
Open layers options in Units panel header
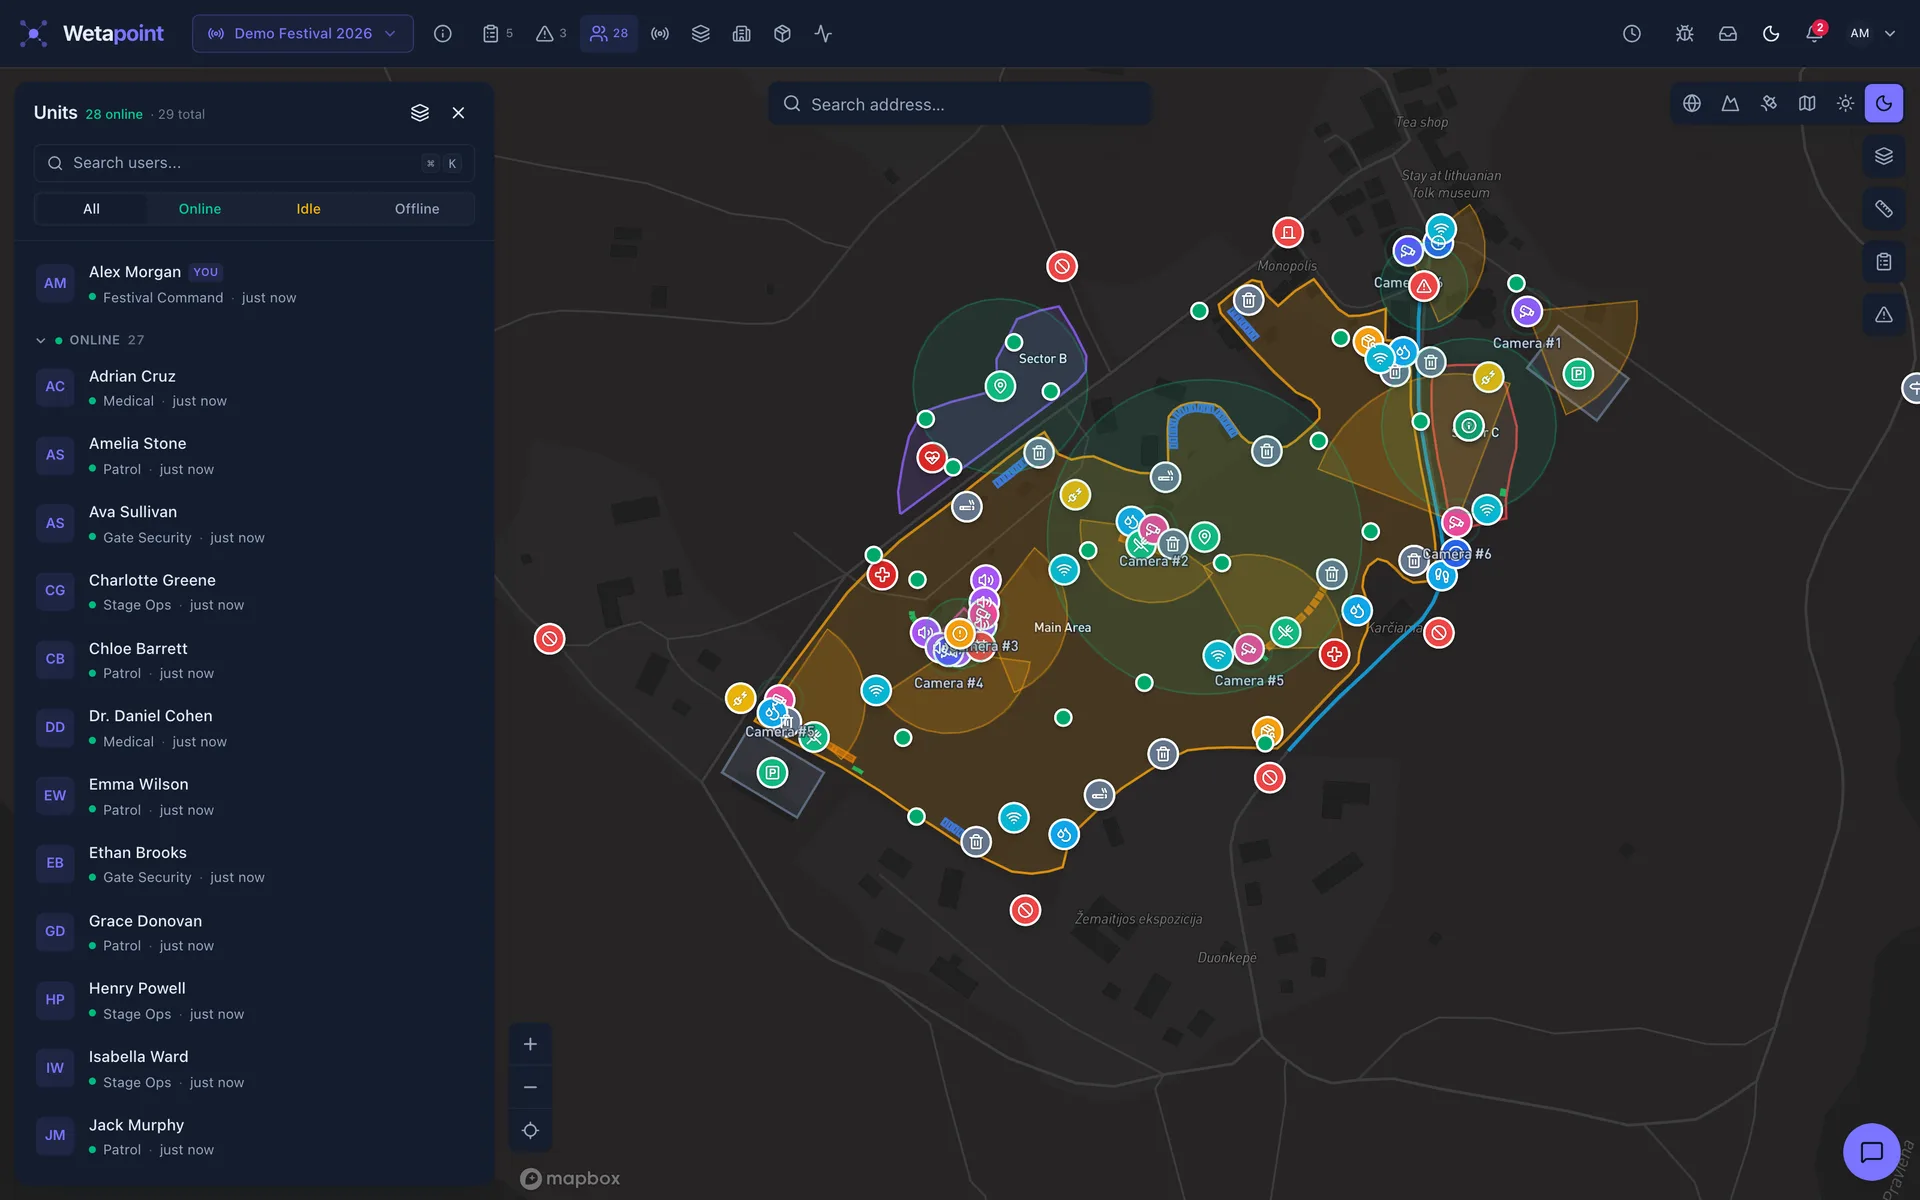click(x=420, y=113)
